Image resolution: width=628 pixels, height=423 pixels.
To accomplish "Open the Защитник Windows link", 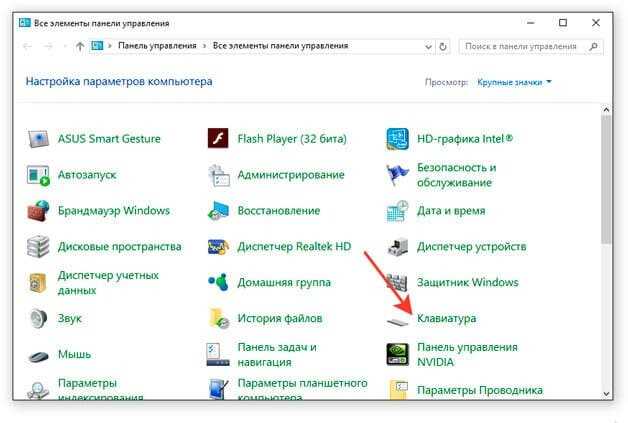I will point(467,282).
